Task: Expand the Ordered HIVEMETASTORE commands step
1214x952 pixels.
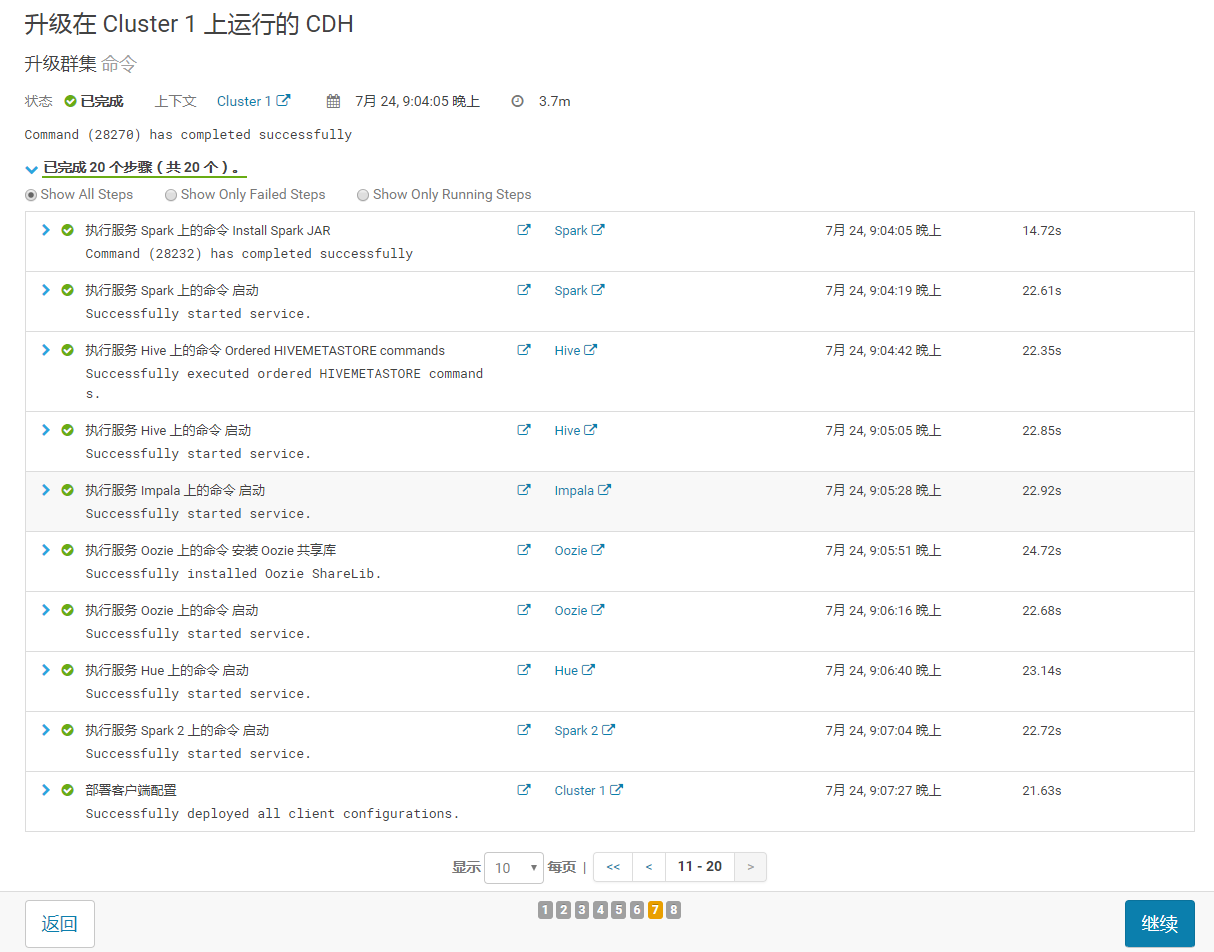Action: 45,350
